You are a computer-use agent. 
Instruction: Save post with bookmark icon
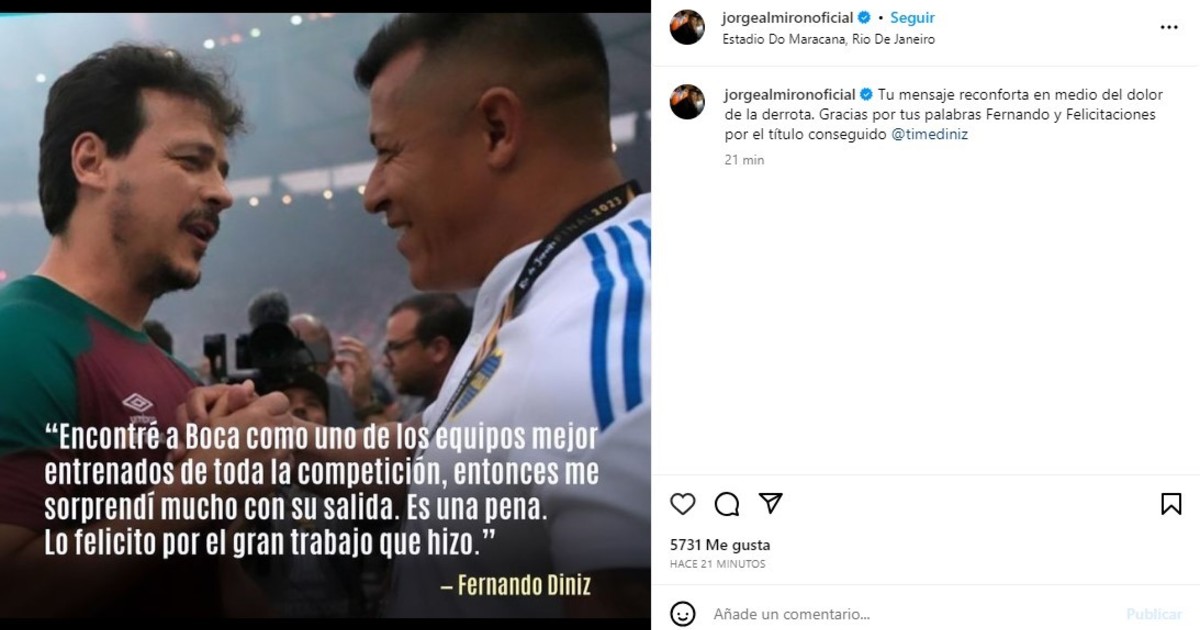[1171, 504]
